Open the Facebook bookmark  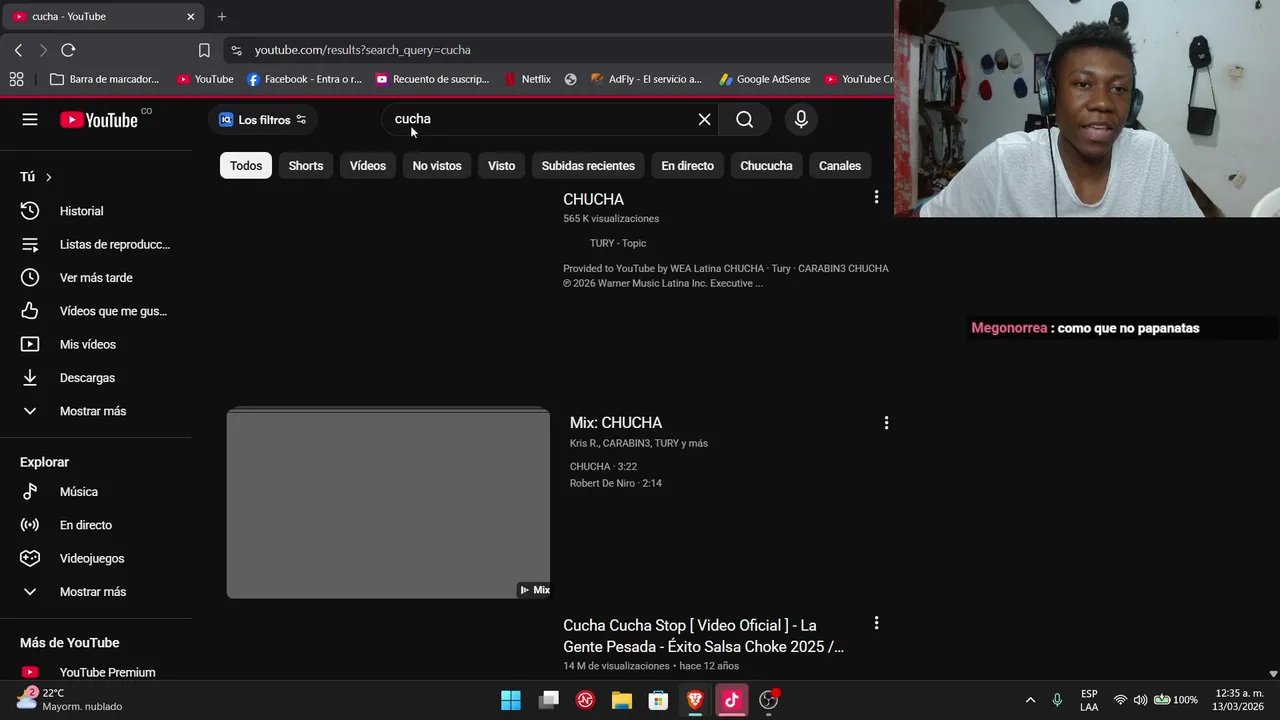(304, 79)
